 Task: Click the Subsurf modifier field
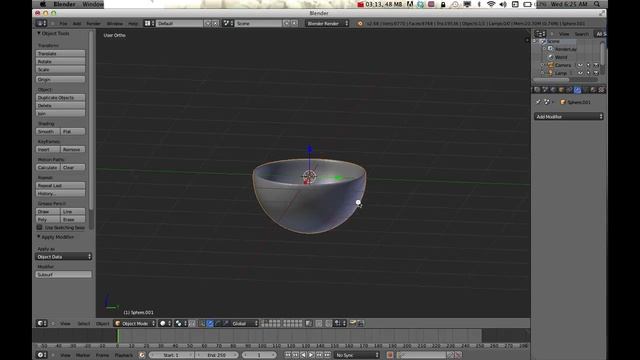(x=63, y=275)
